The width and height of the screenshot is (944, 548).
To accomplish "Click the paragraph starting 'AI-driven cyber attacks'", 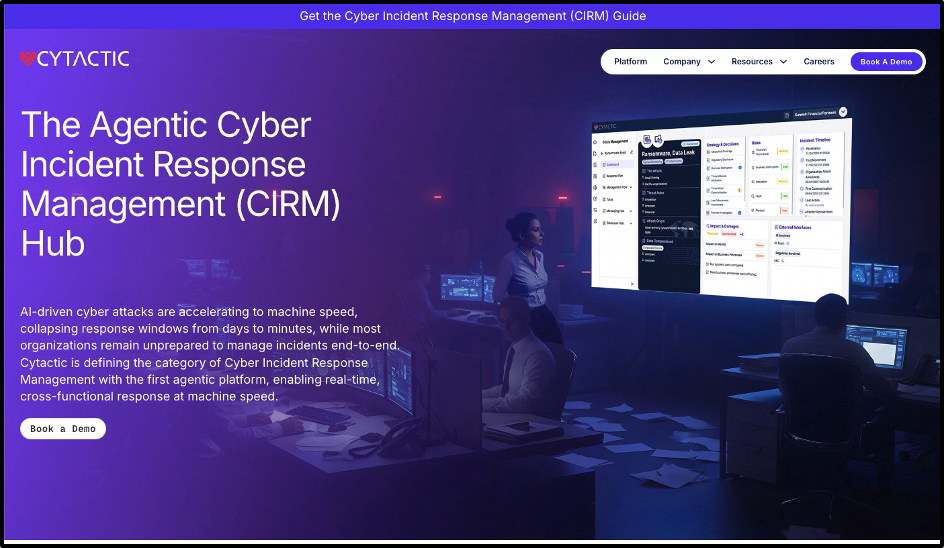I will pos(210,354).
